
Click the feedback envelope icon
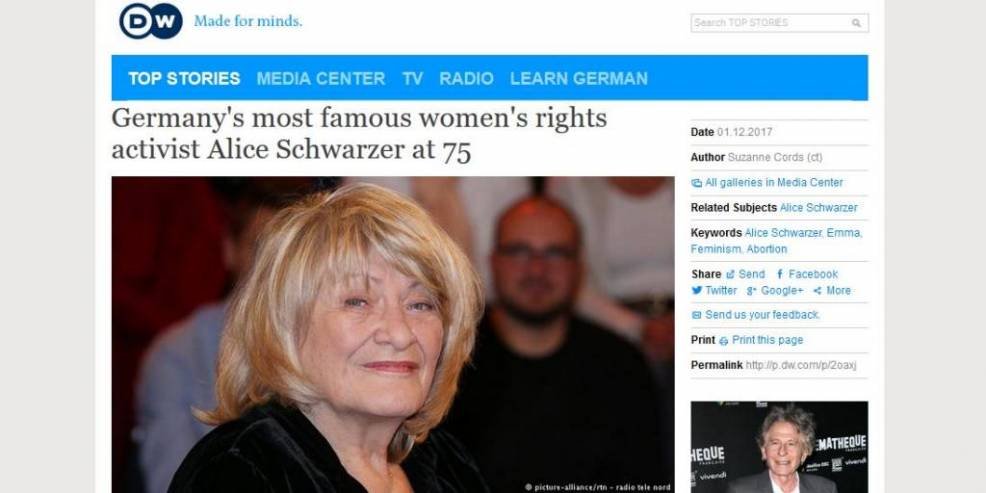point(697,315)
